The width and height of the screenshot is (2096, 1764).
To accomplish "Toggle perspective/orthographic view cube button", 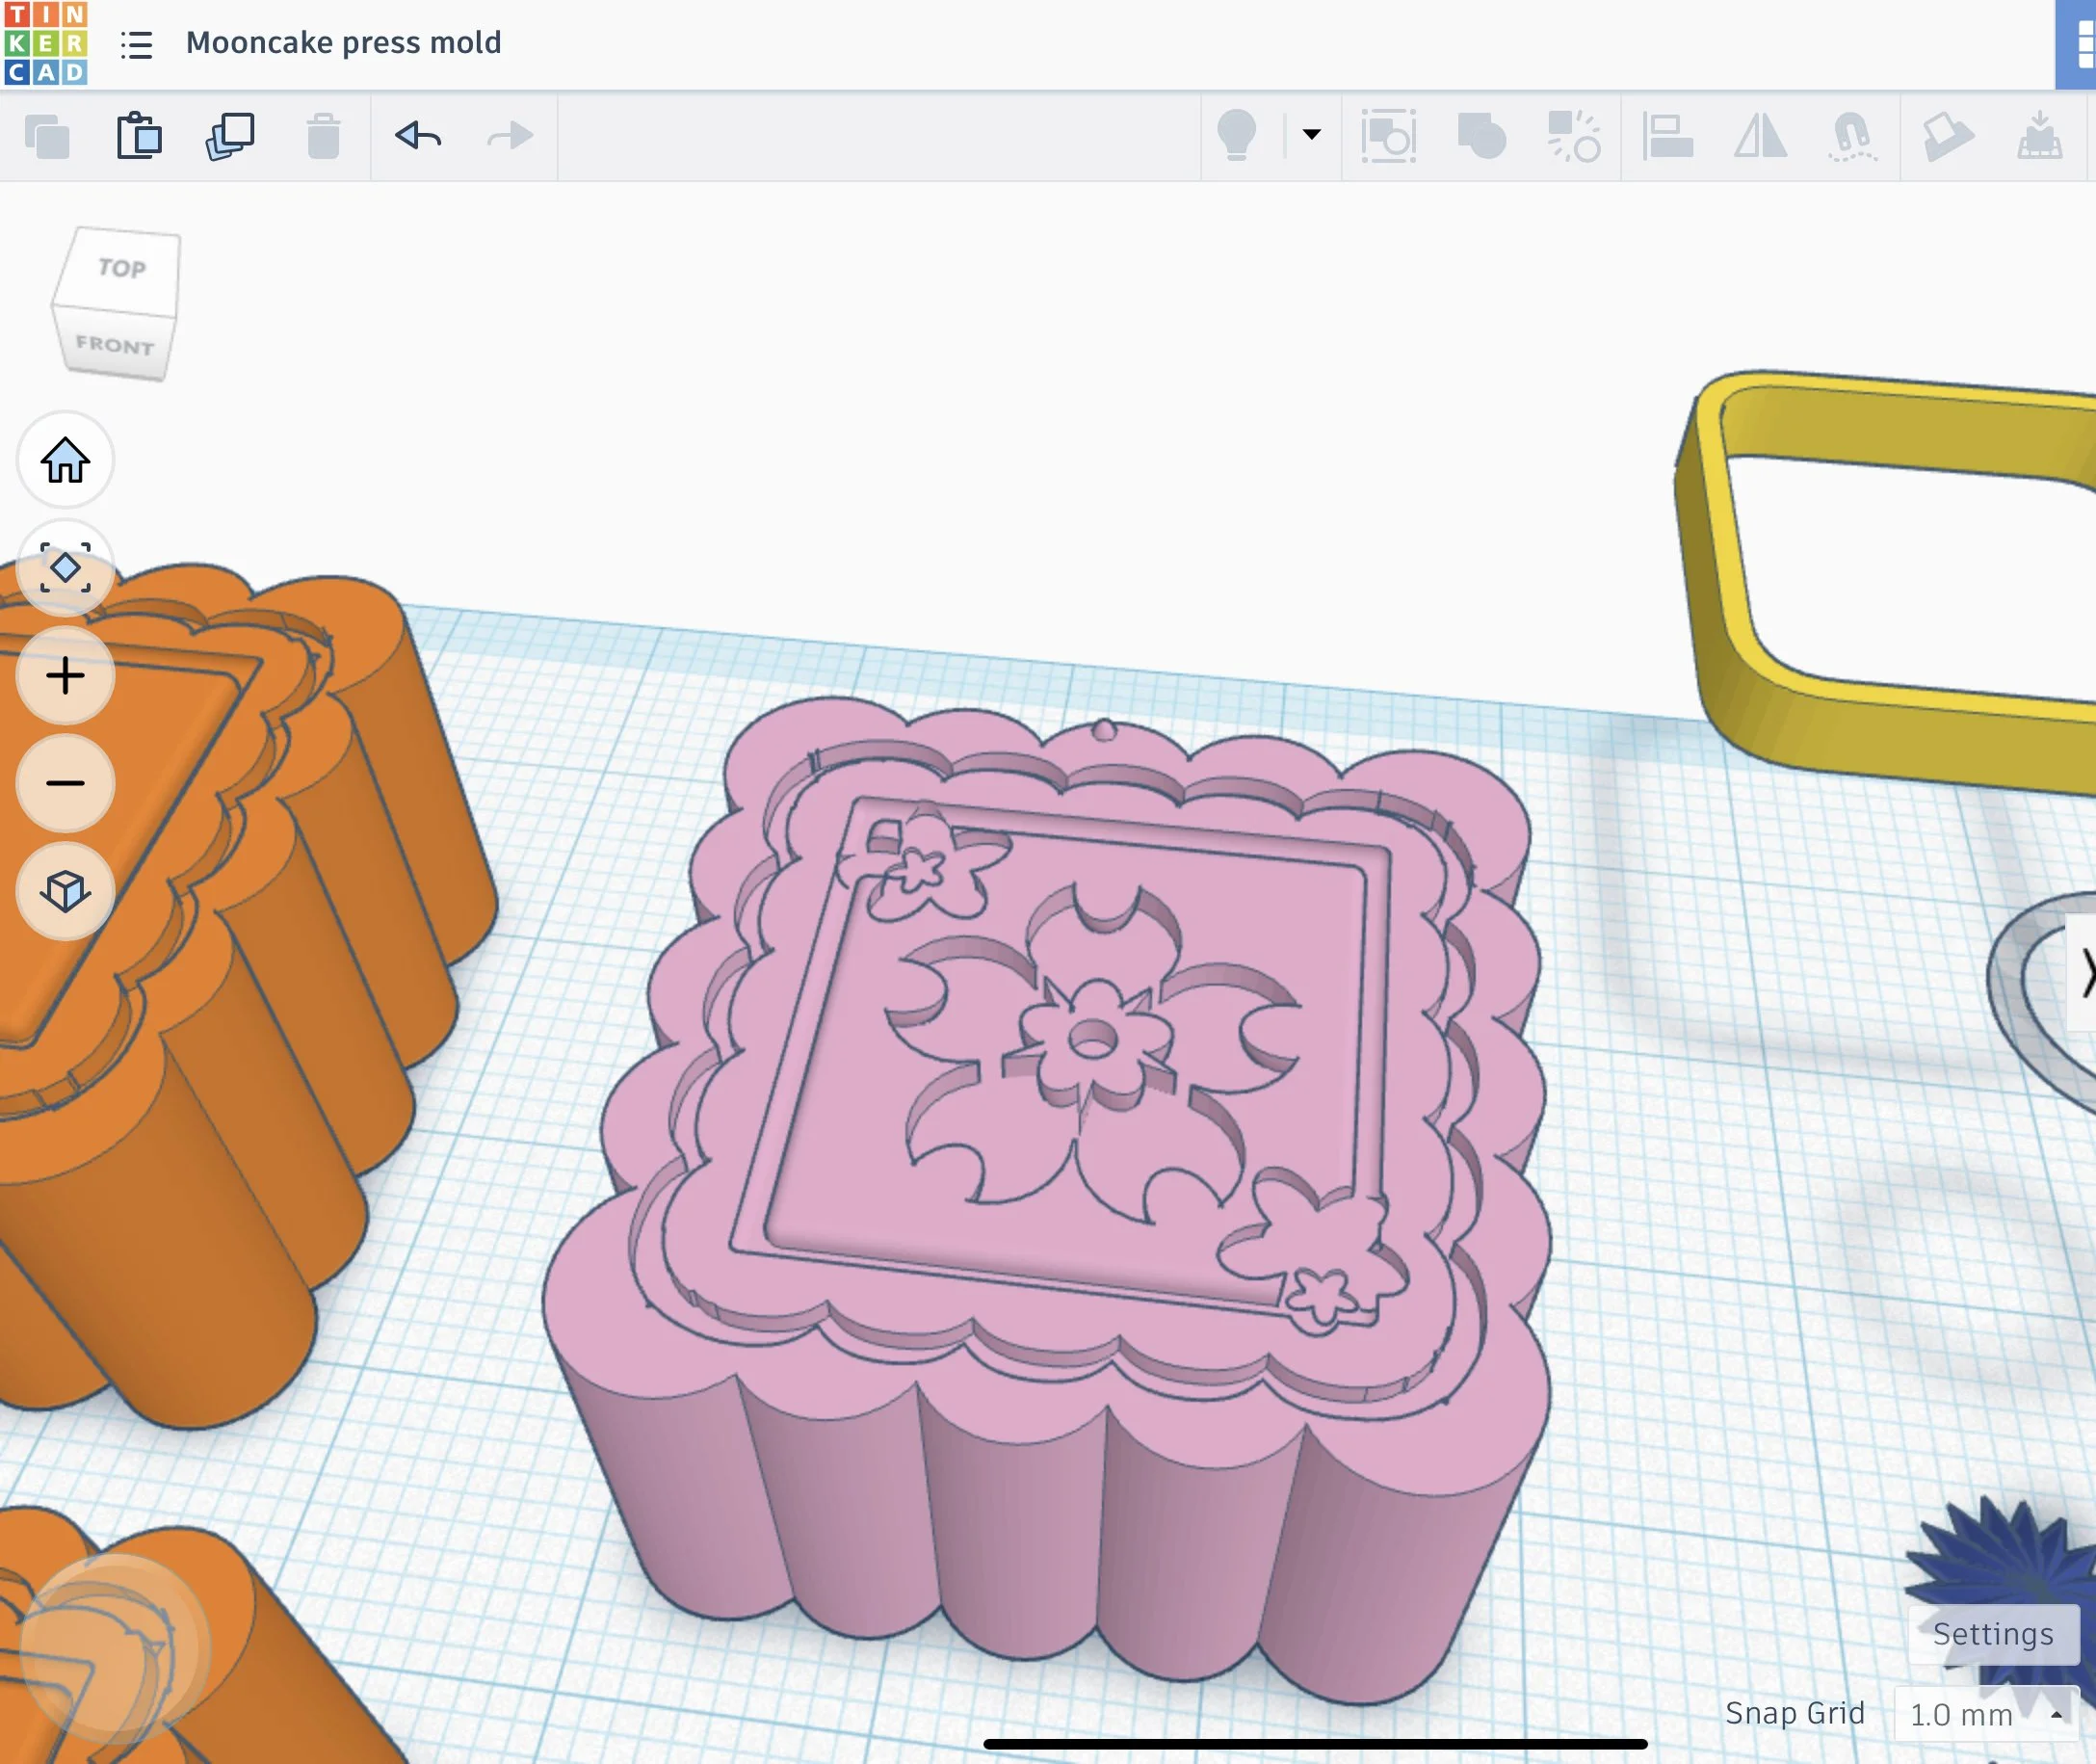I will coord(66,890).
